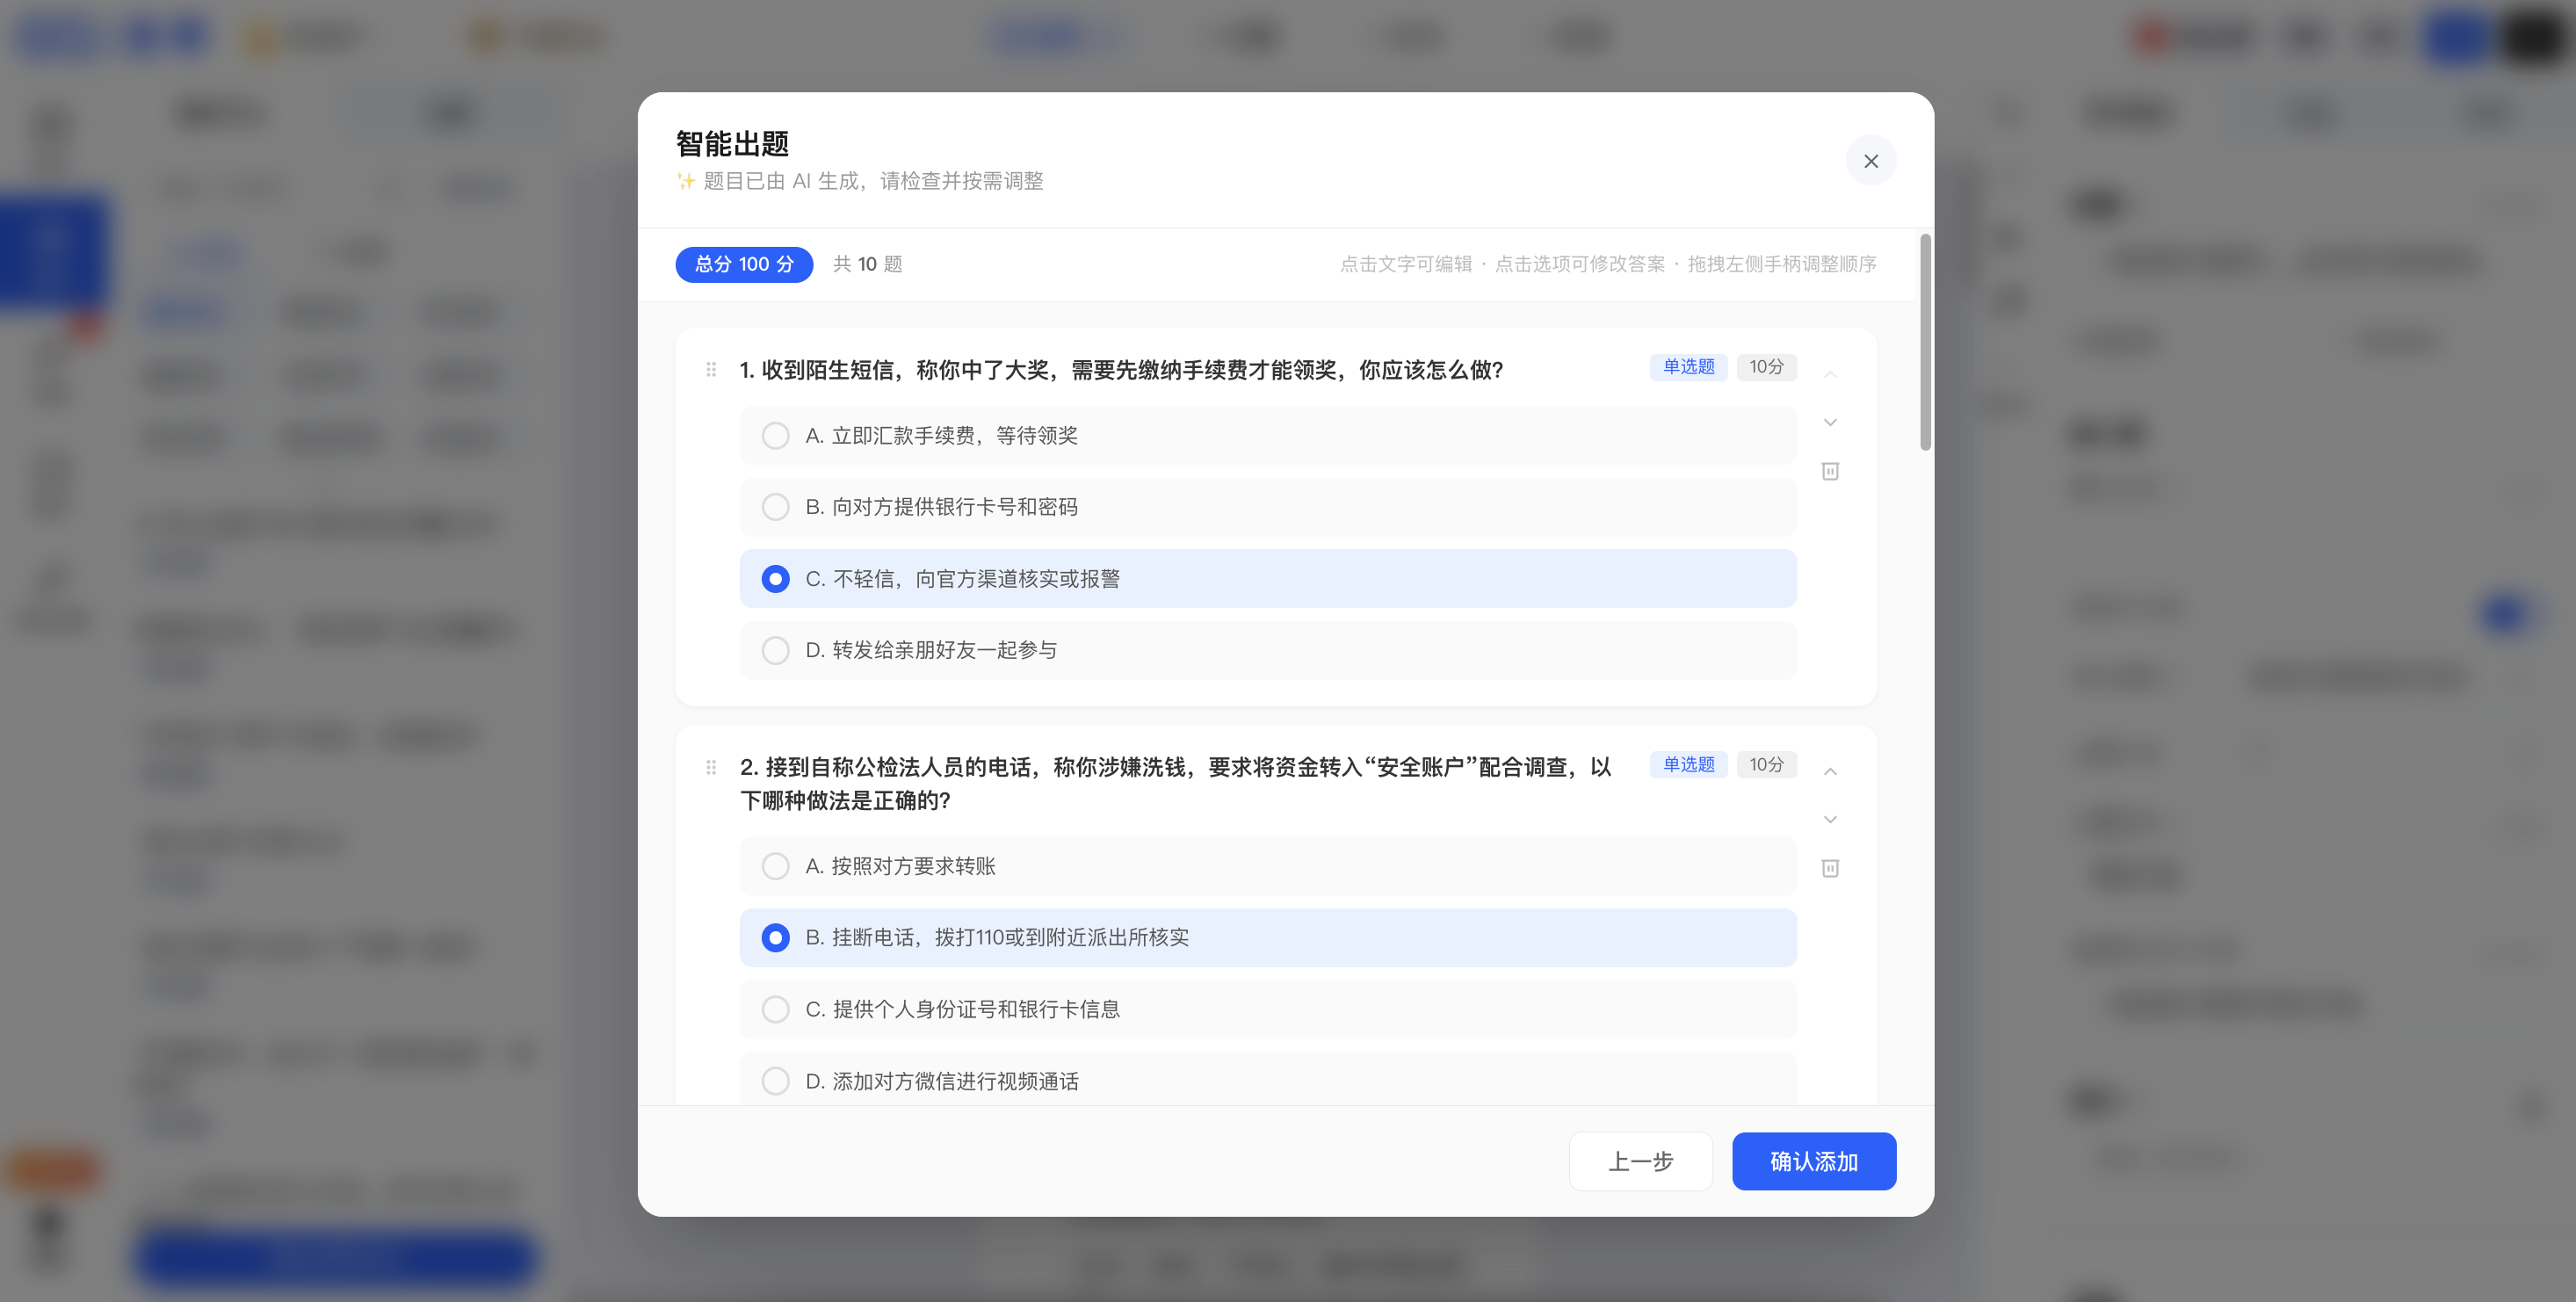Move question 2 down with chevron

[x=1830, y=819]
